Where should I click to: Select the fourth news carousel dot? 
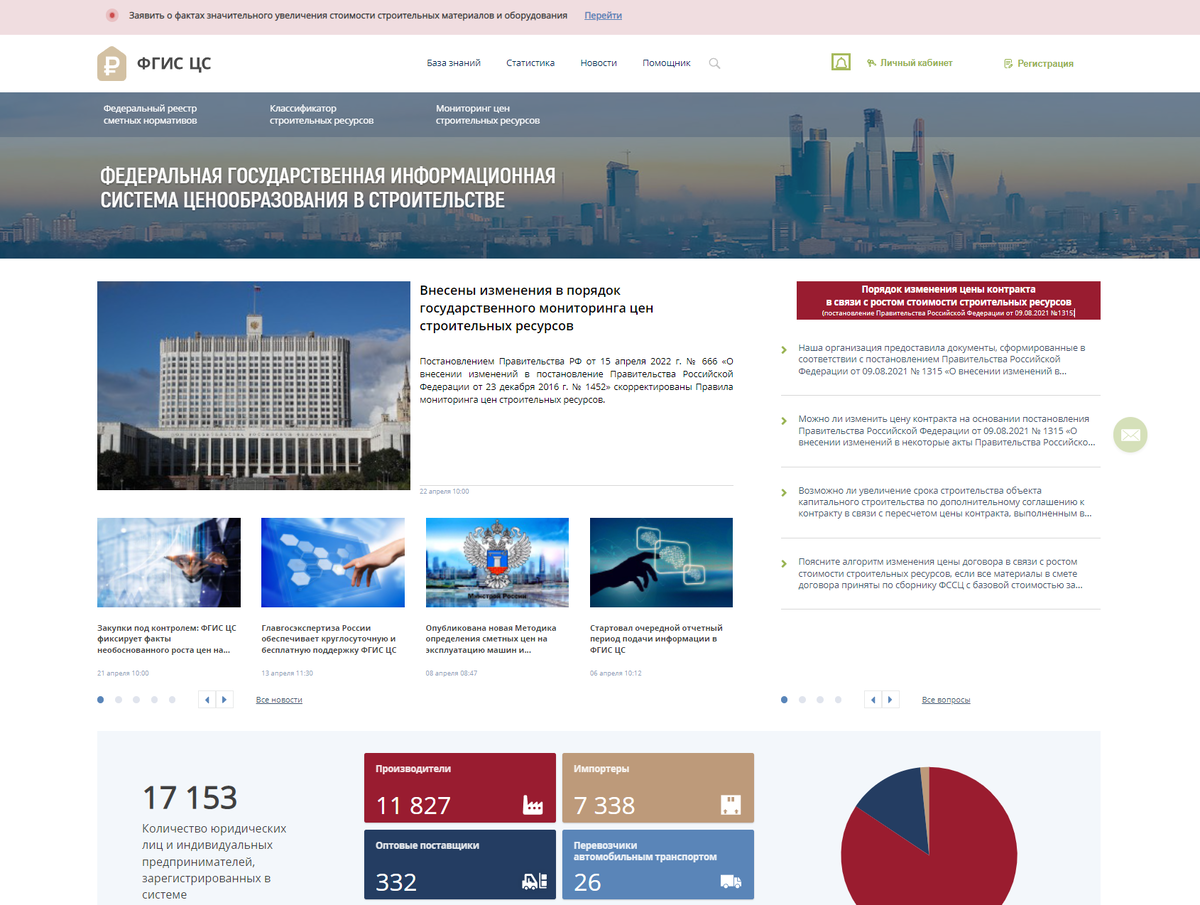[x=154, y=700]
